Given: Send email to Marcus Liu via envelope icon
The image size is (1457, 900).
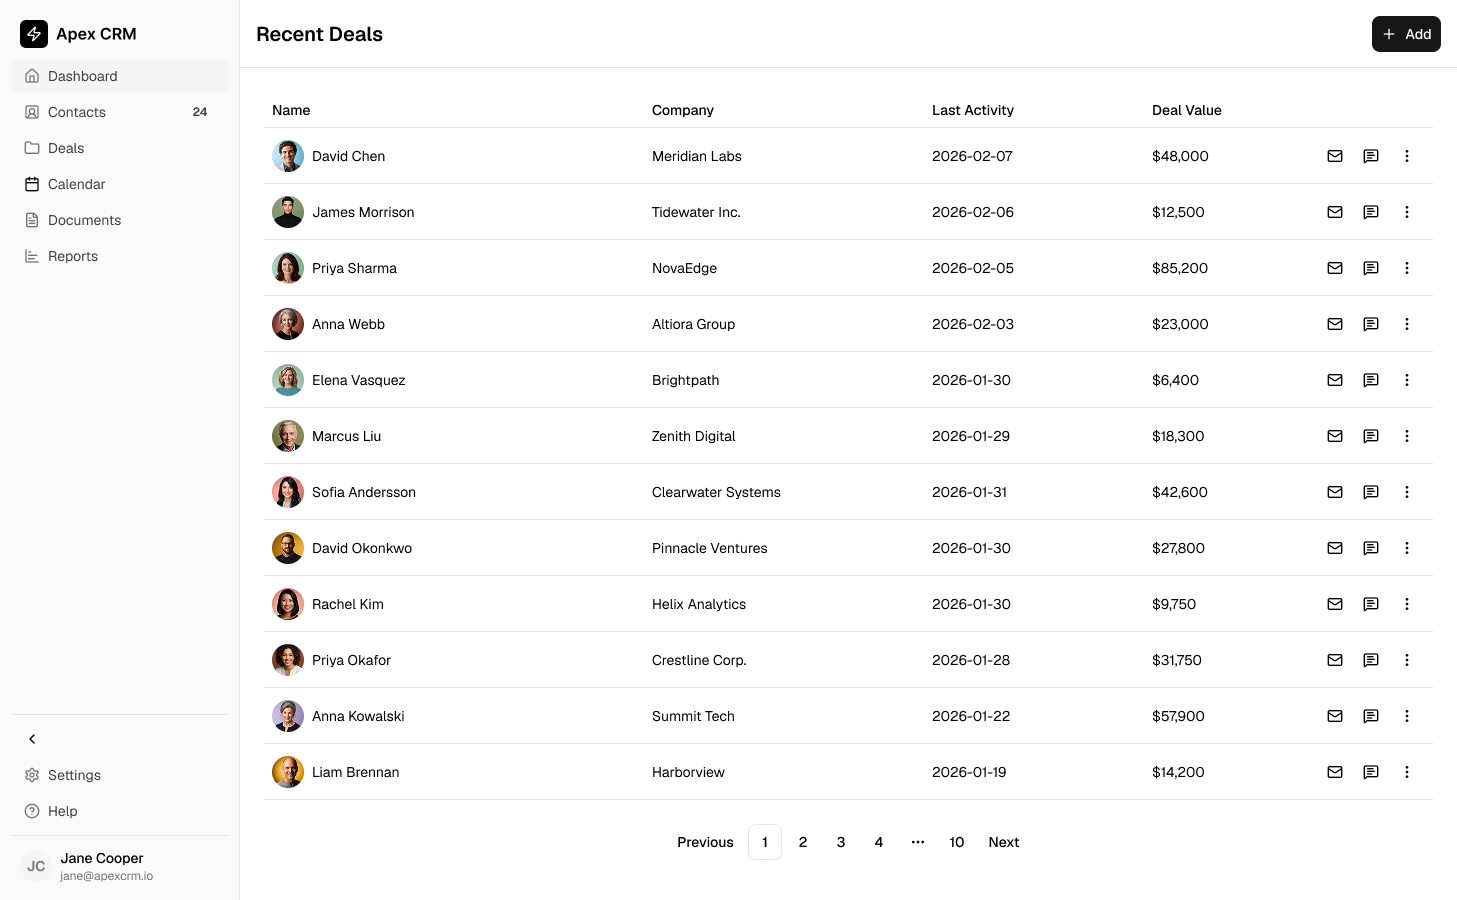Looking at the screenshot, I should [x=1335, y=436].
